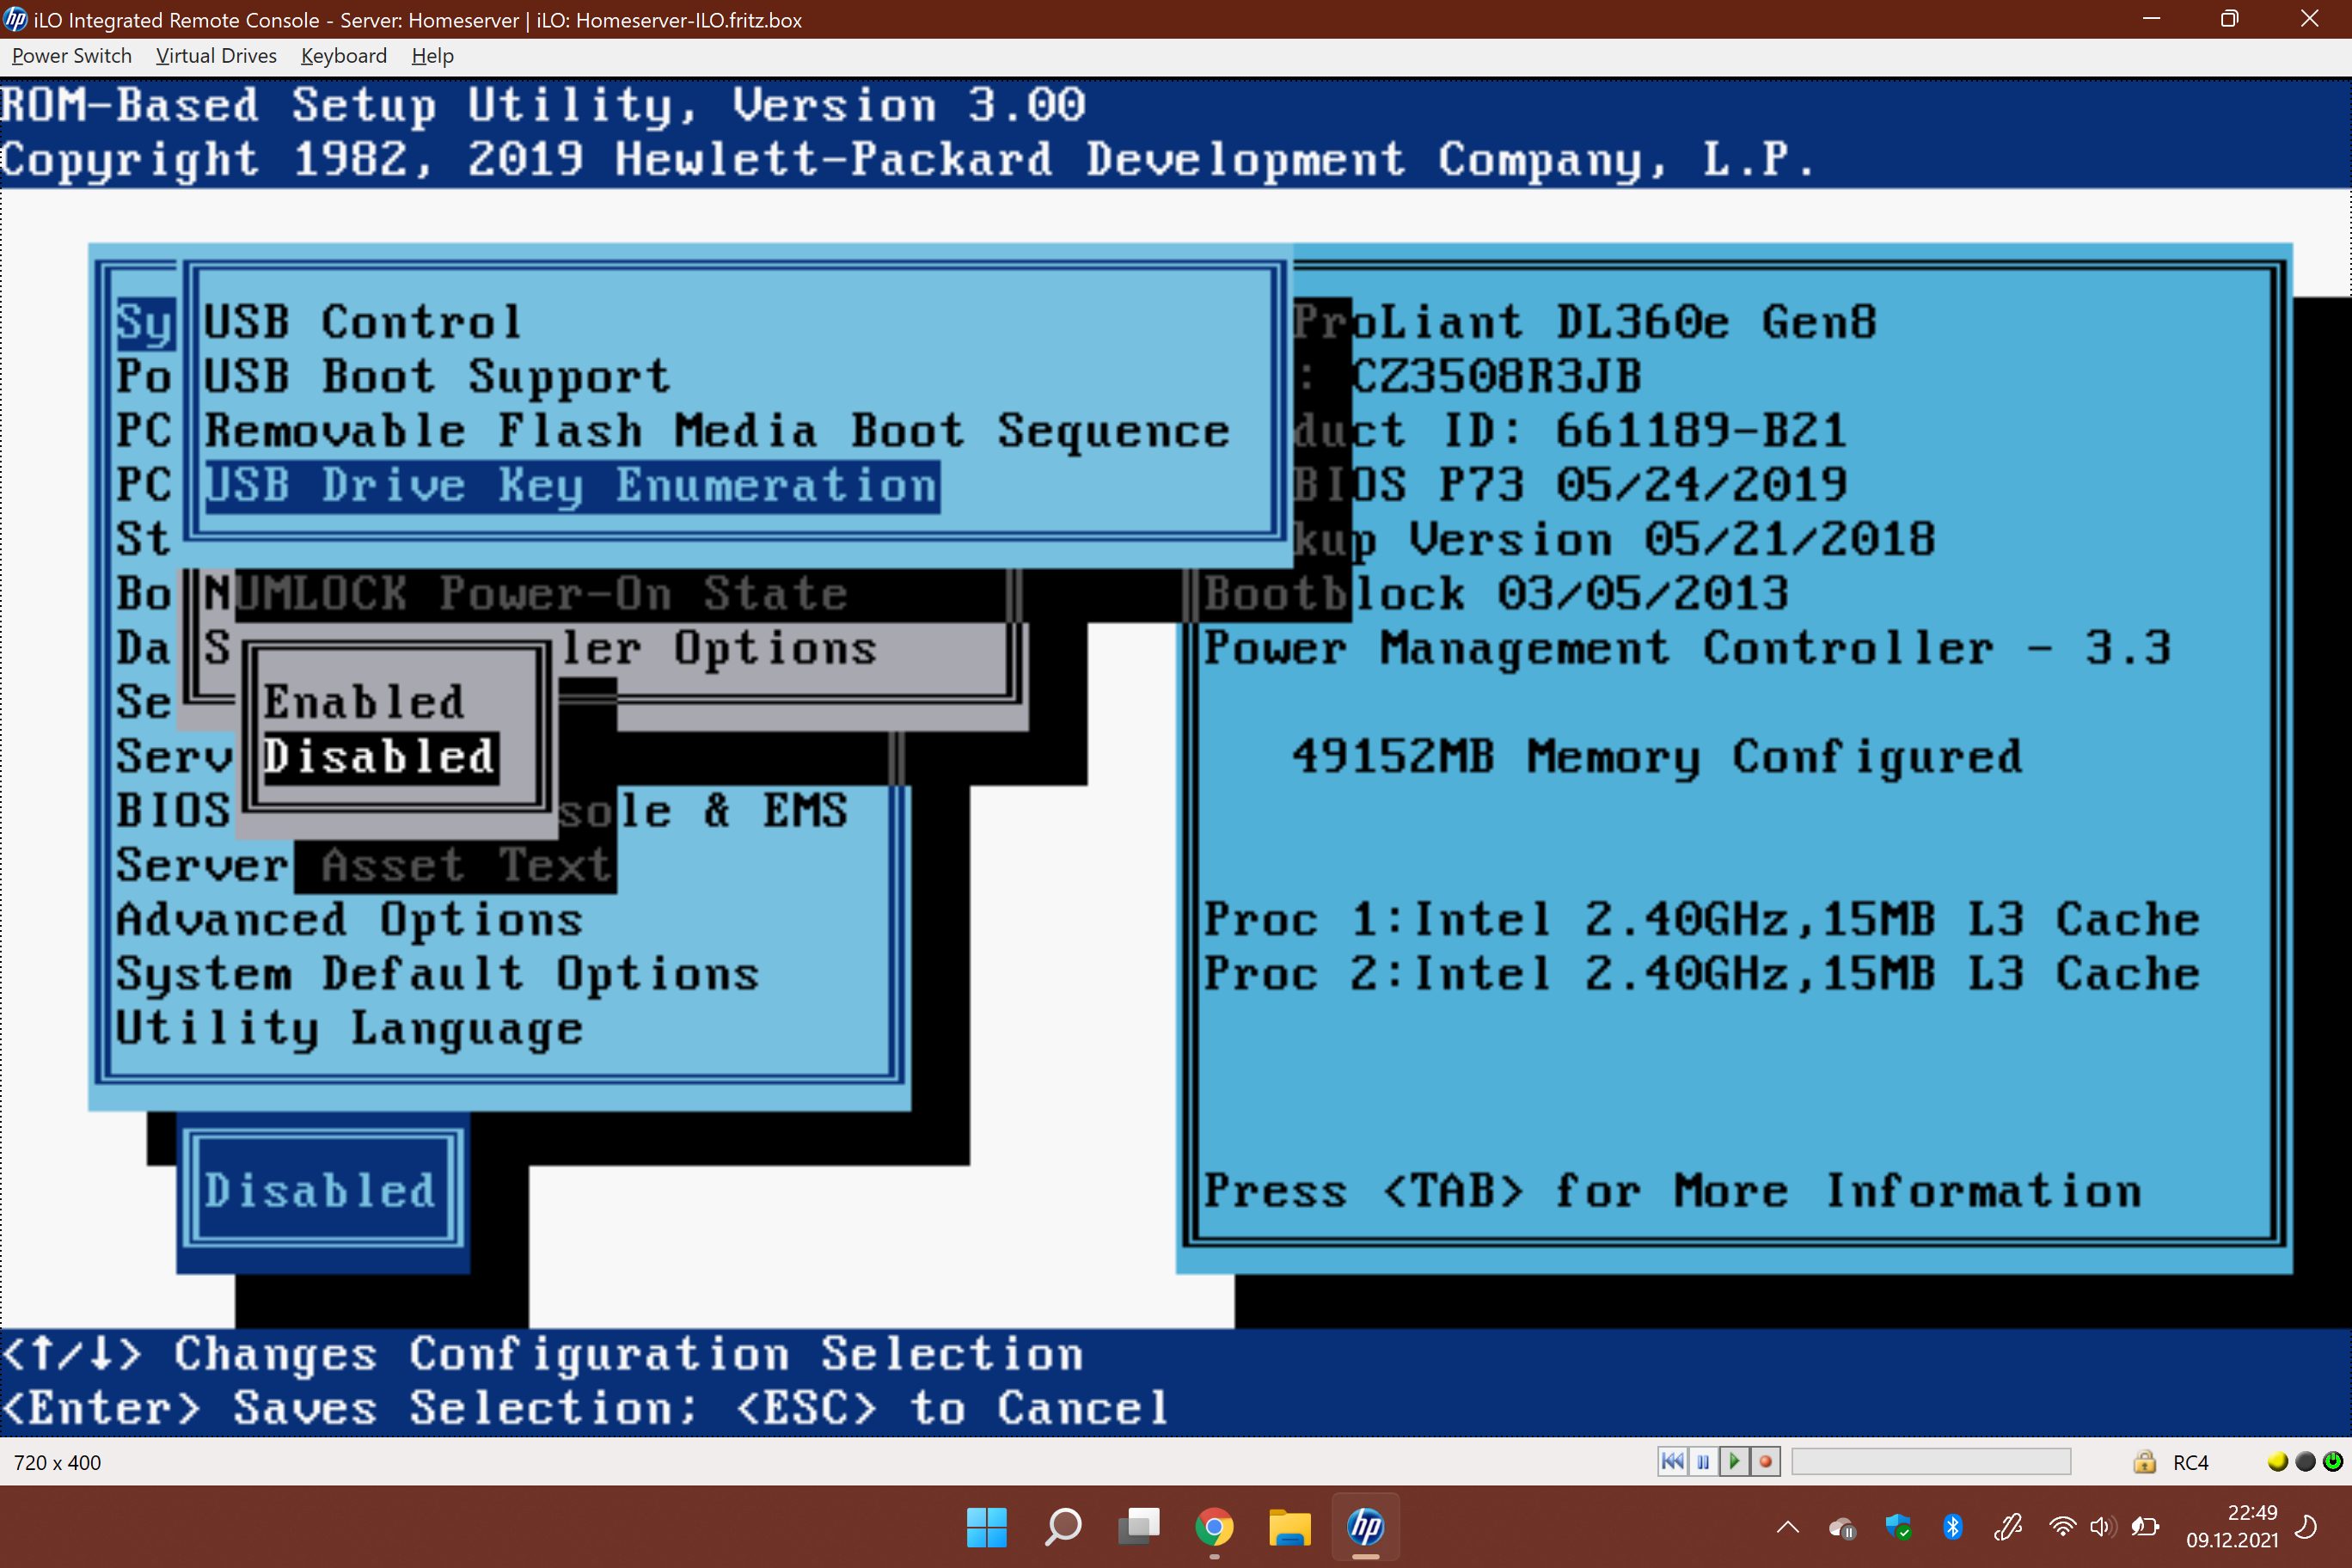Click the encryption padlock icon
2352x1568 pixels.
click(2144, 1462)
